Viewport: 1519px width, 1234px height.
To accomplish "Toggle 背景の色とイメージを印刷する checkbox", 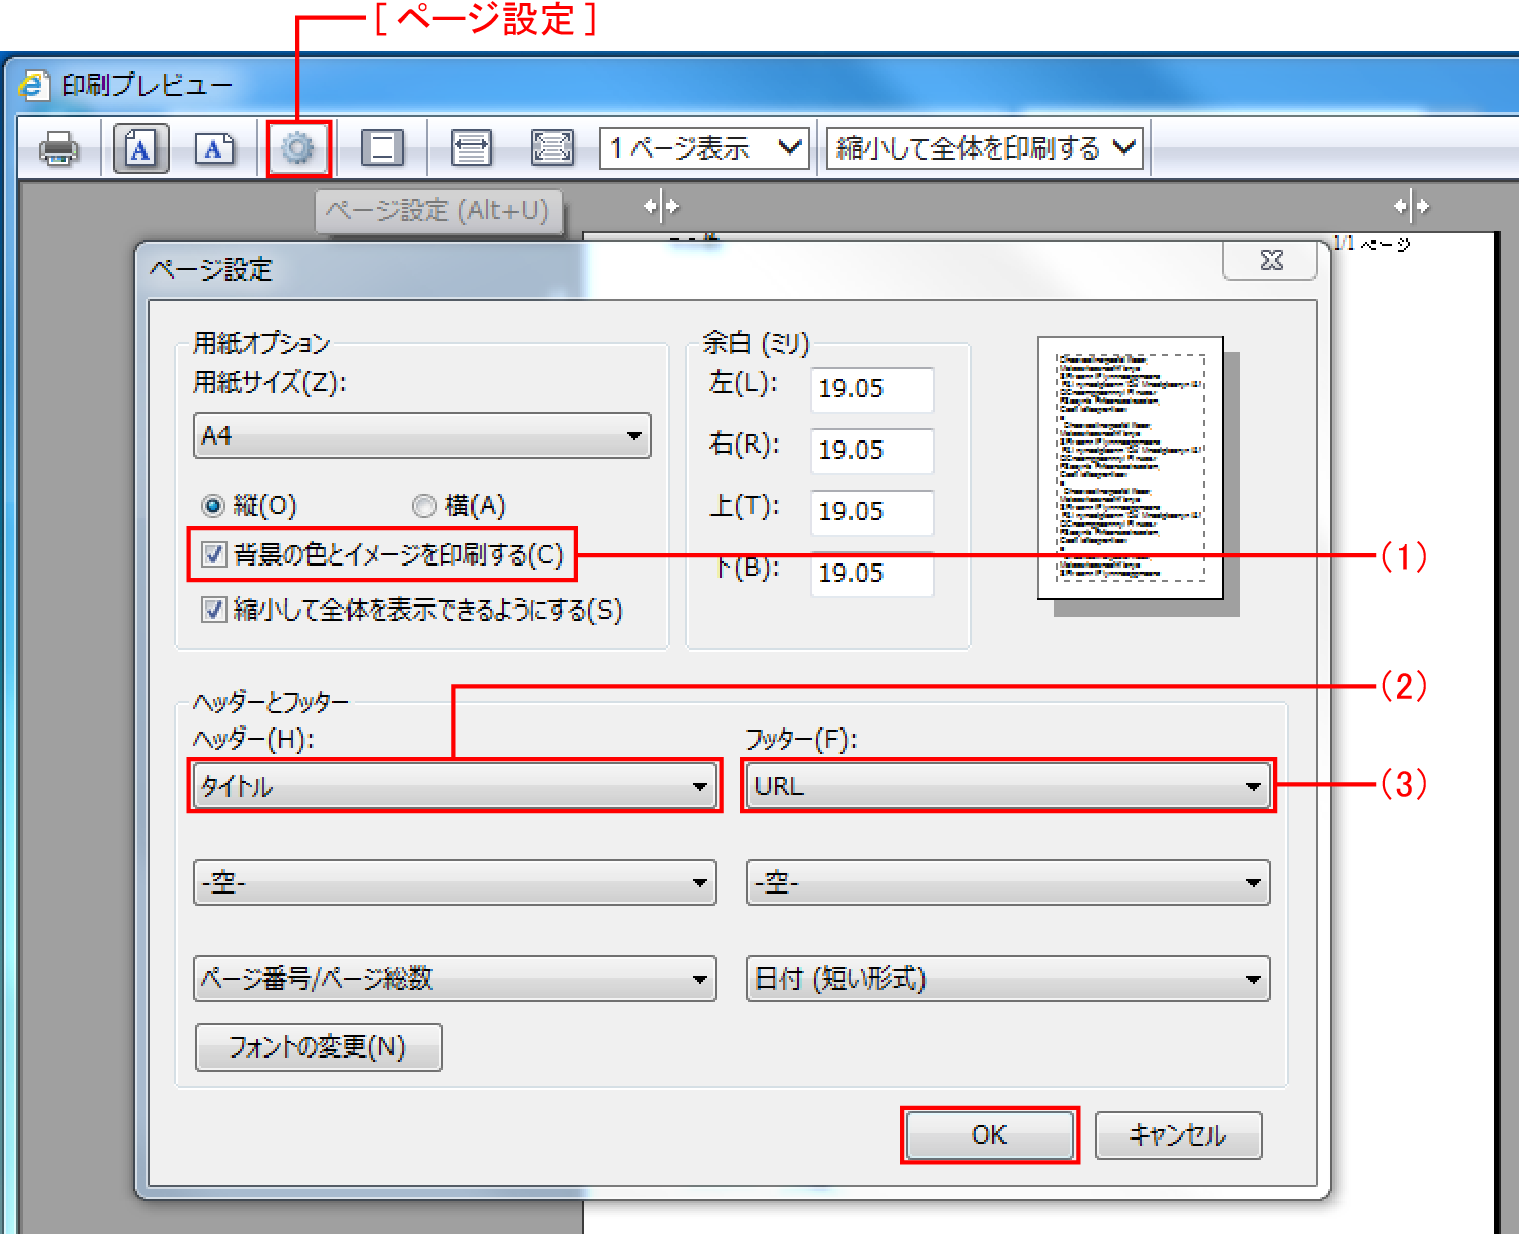I will tap(214, 554).
